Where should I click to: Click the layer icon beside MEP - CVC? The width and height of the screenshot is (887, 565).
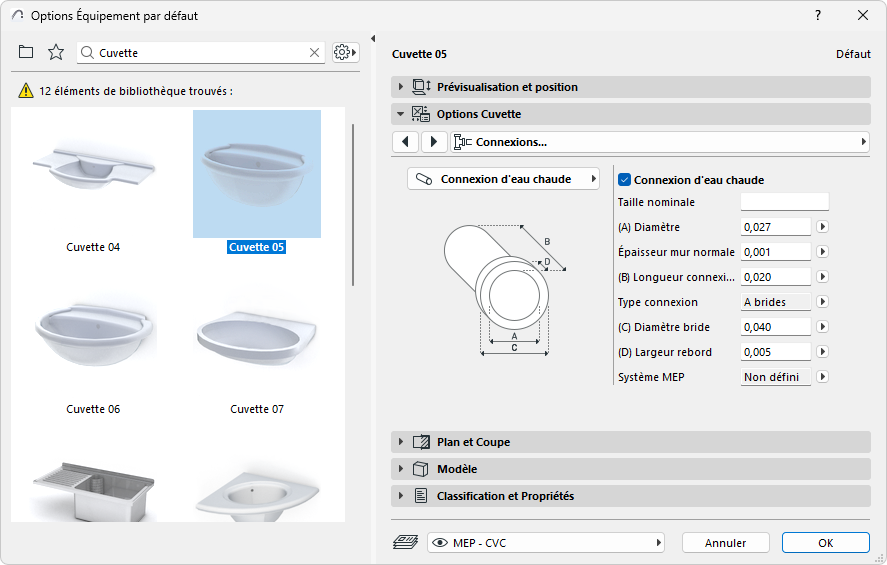tap(405, 542)
